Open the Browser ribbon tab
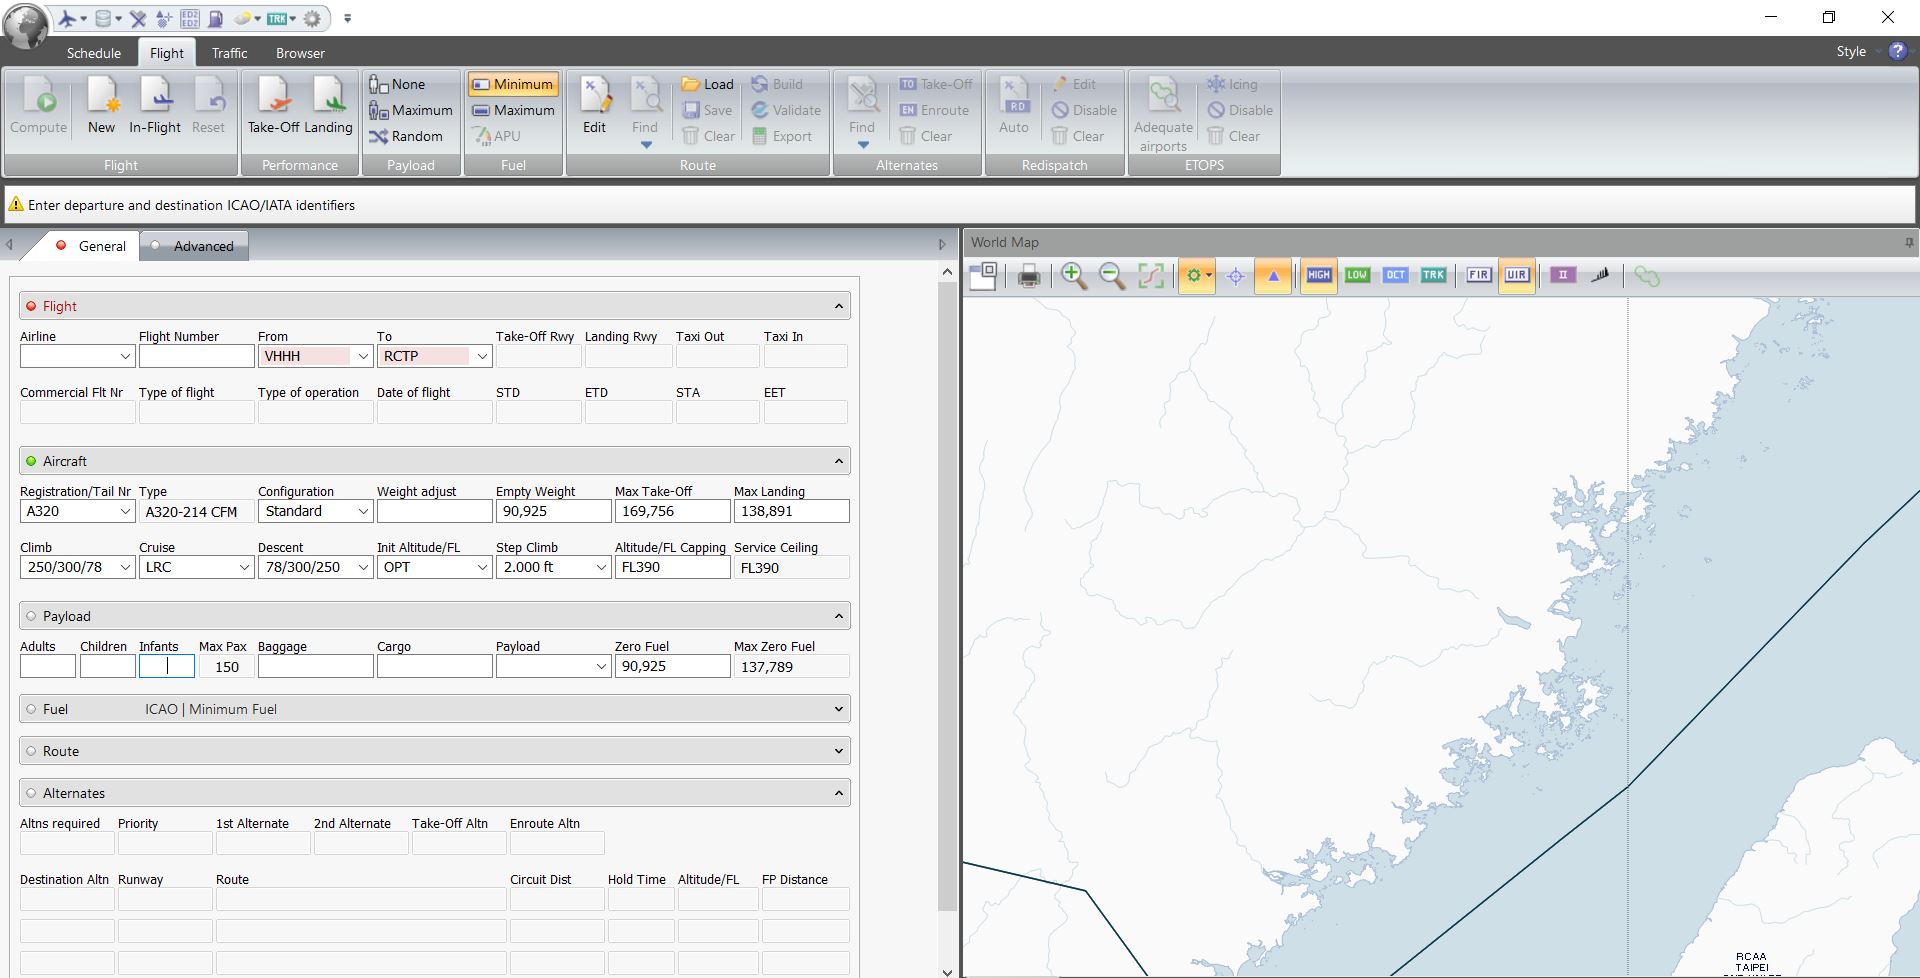1920x978 pixels. point(300,53)
